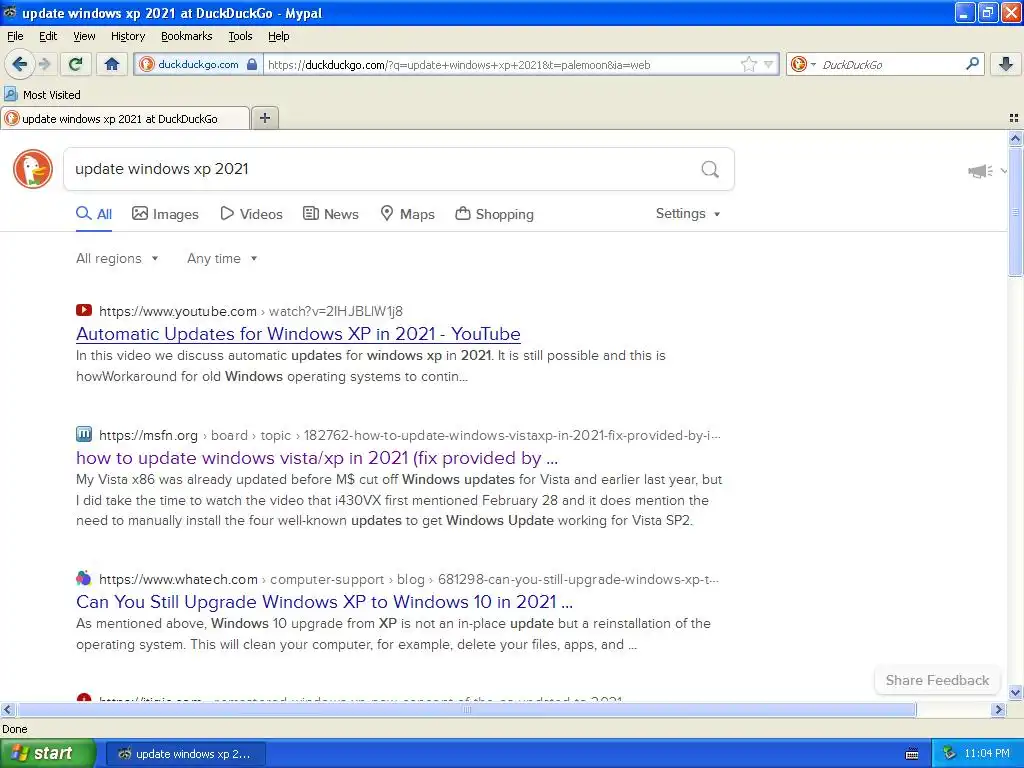The width and height of the screenshot is (1024, 768).
Task: Click the 11:04 PM taskbar clock
Action: [x=987, y=753]
